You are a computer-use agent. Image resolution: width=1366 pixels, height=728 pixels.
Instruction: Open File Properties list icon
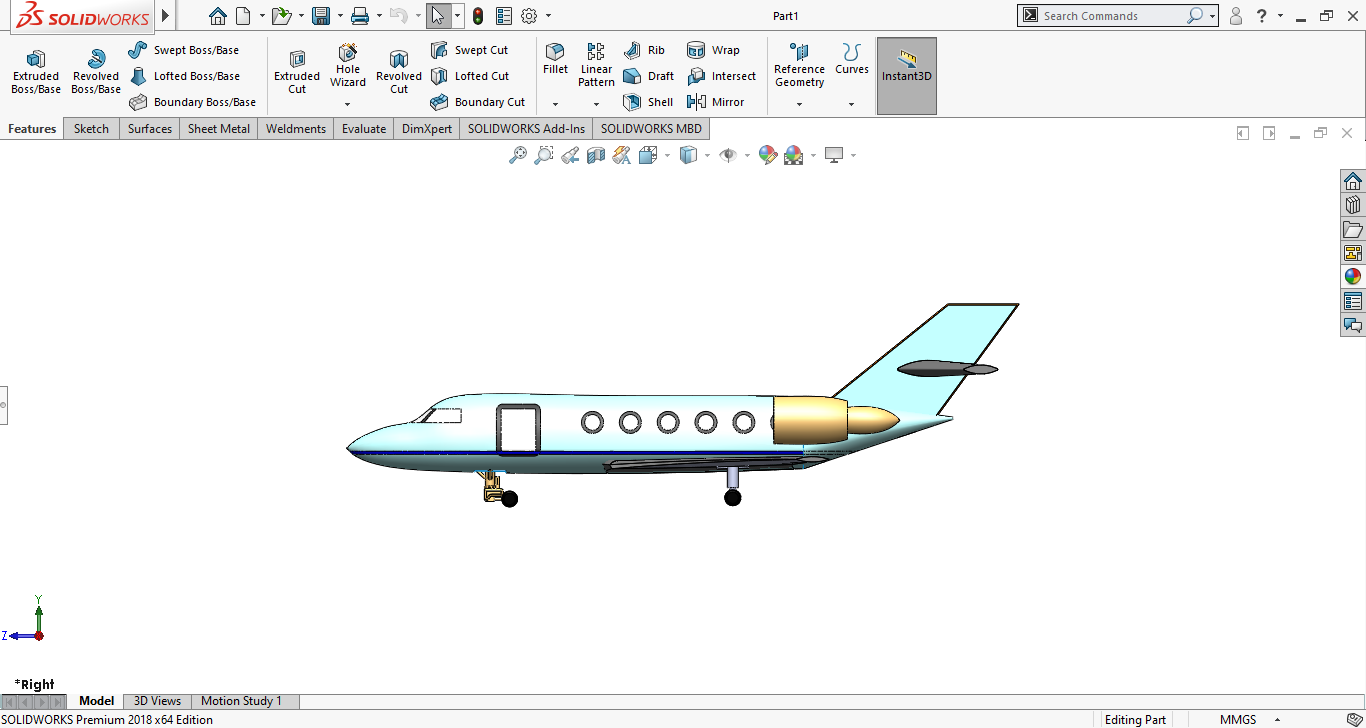[503, 16]
